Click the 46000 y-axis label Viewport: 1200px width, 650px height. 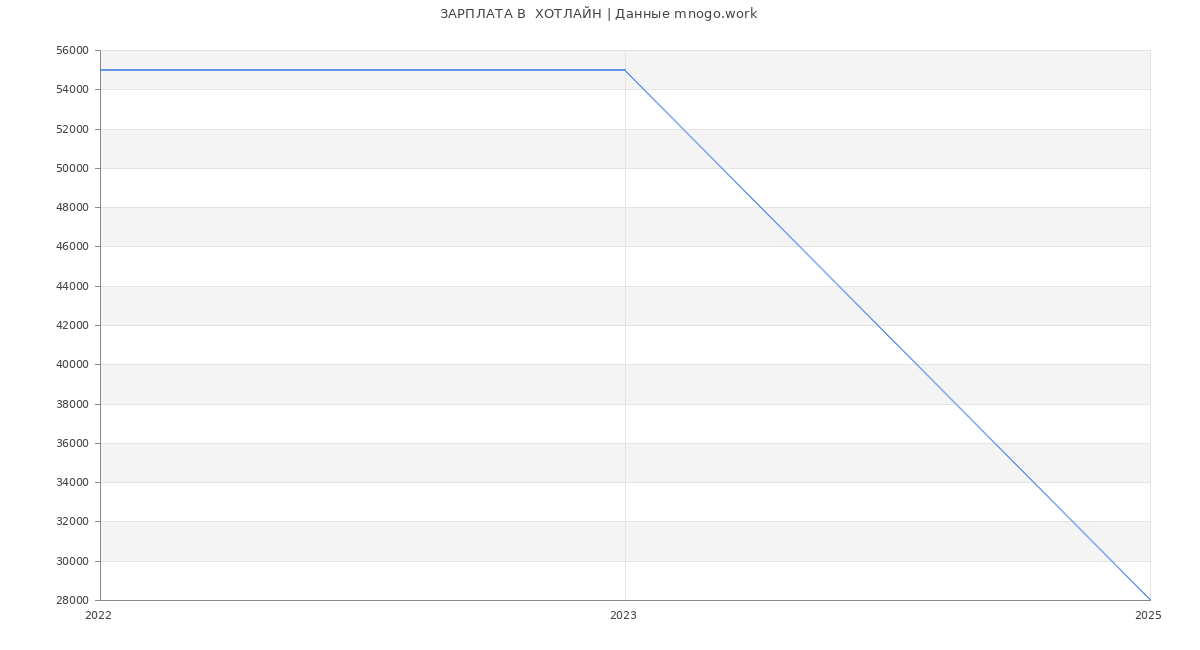point(73,247)
